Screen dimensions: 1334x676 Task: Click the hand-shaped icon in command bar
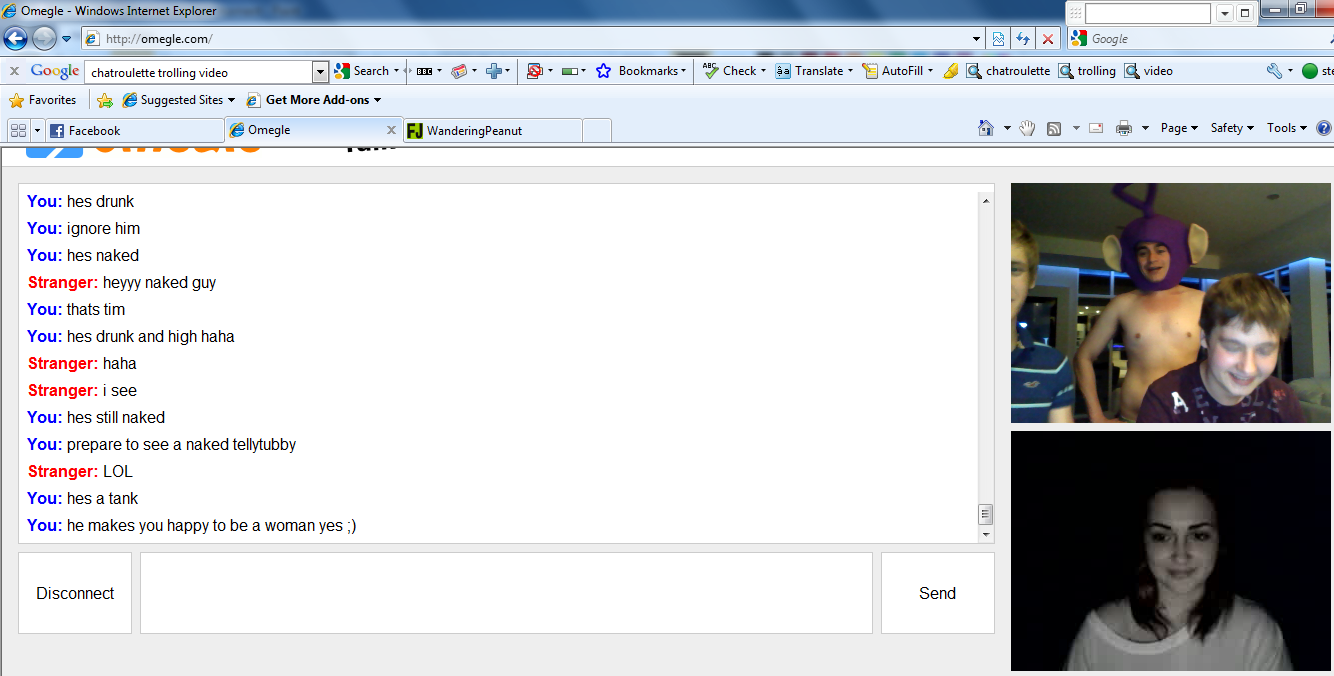coord(1027,128)
